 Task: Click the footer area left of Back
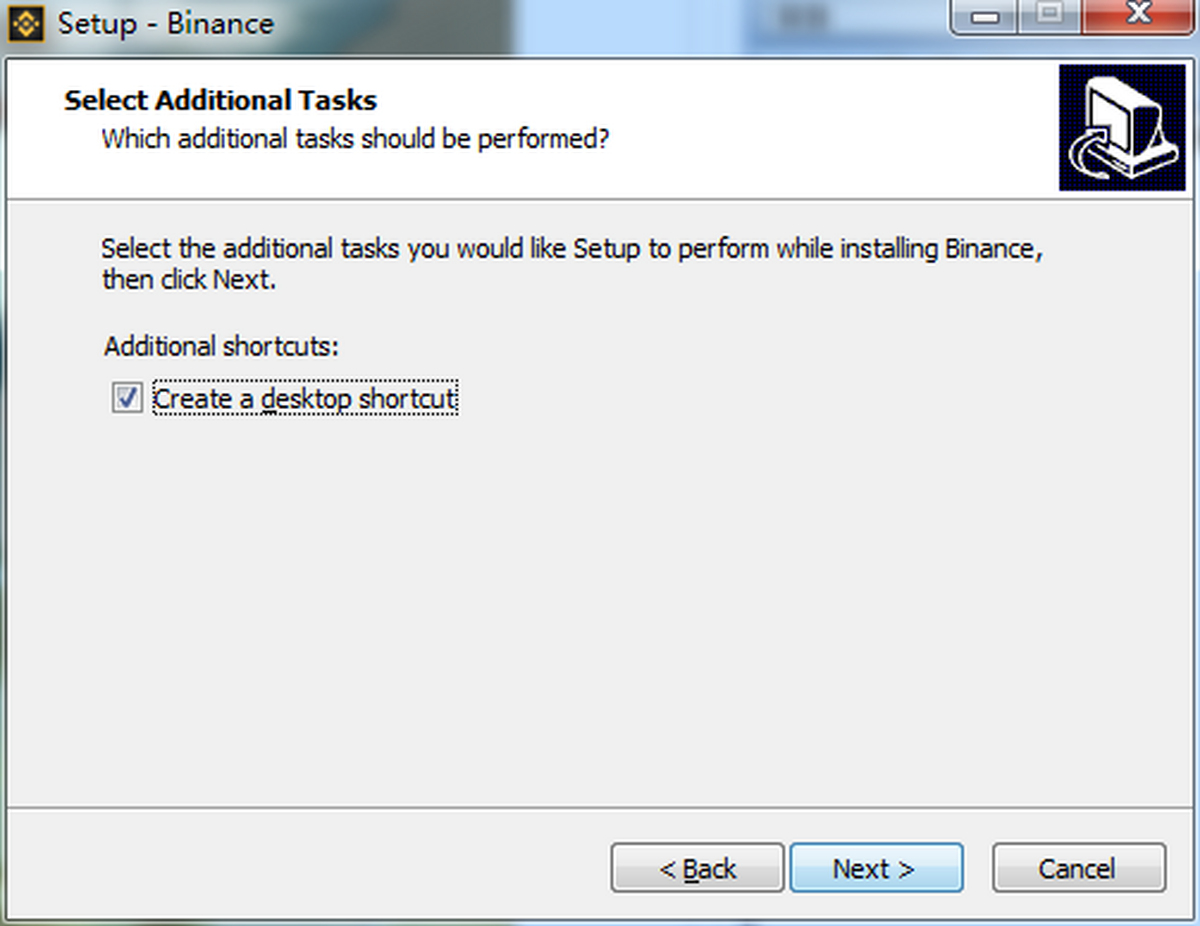(305, 868)
